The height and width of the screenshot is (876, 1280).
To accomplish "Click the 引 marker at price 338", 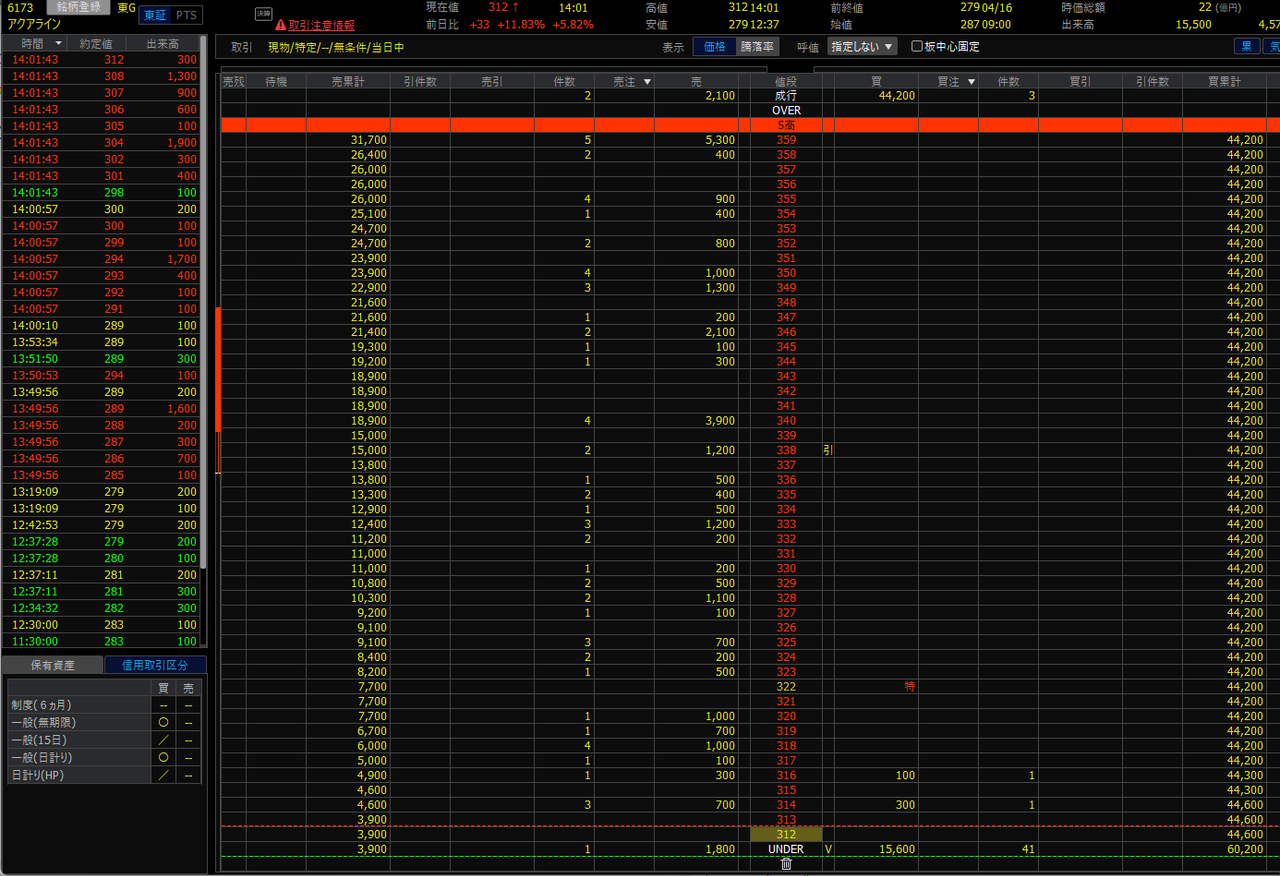I will (828, 450).
